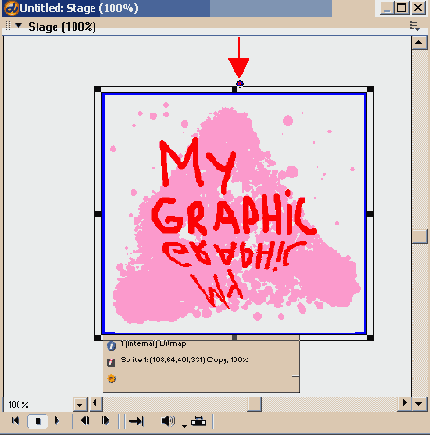Step backward one frame

[x=85, y=421]
